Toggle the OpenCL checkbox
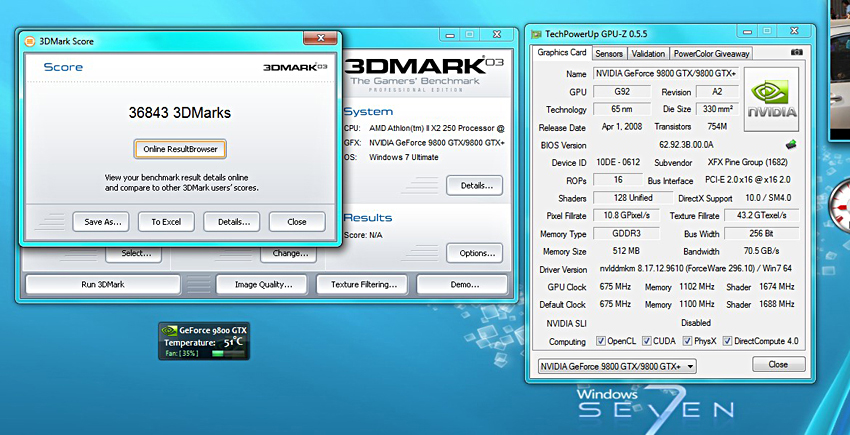The width and height of the screenshot is (850, 435). coord(600,341)
